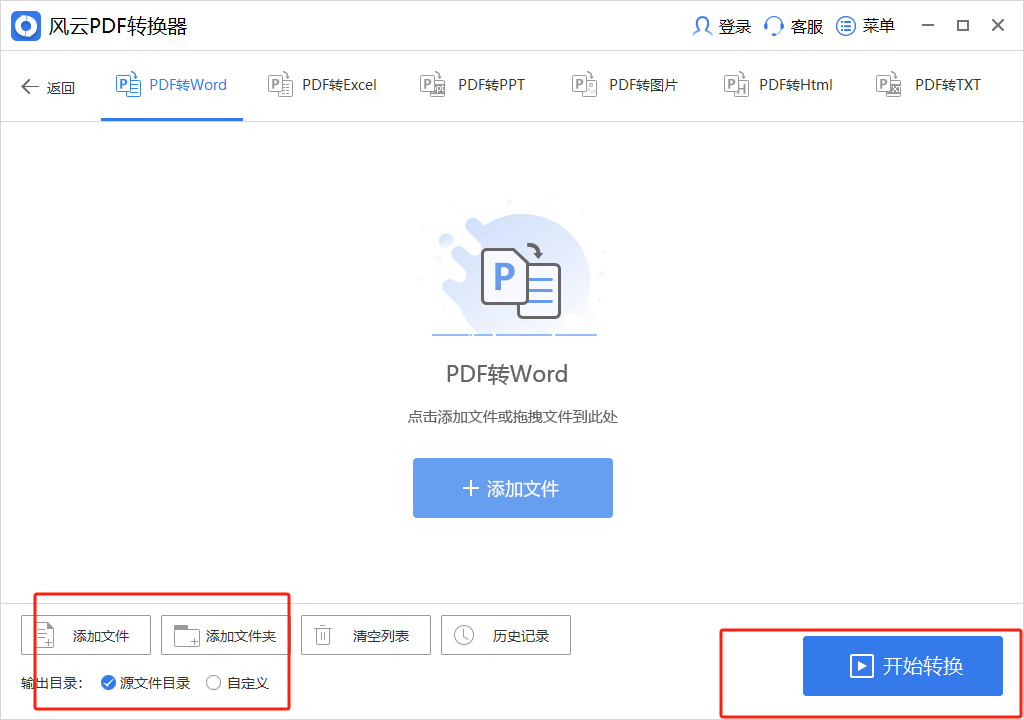Click the text 点击添加文件或拖拽文件到此处

pos(513,417)
